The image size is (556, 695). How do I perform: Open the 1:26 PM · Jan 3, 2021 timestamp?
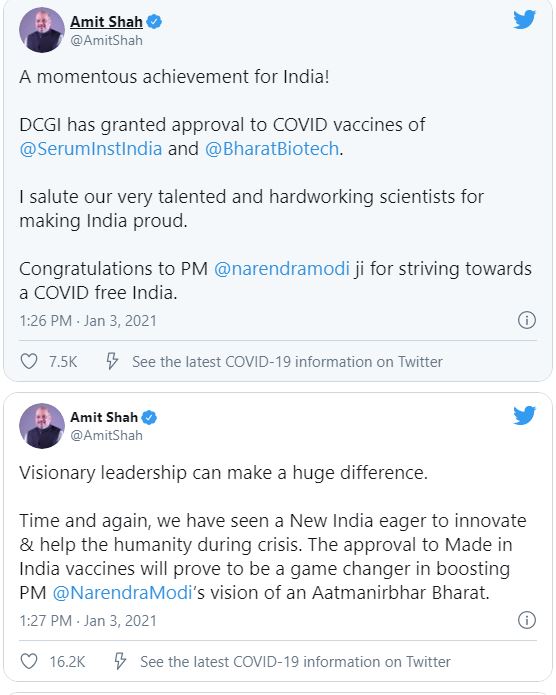pyautogui.click(x=88, y=320)
